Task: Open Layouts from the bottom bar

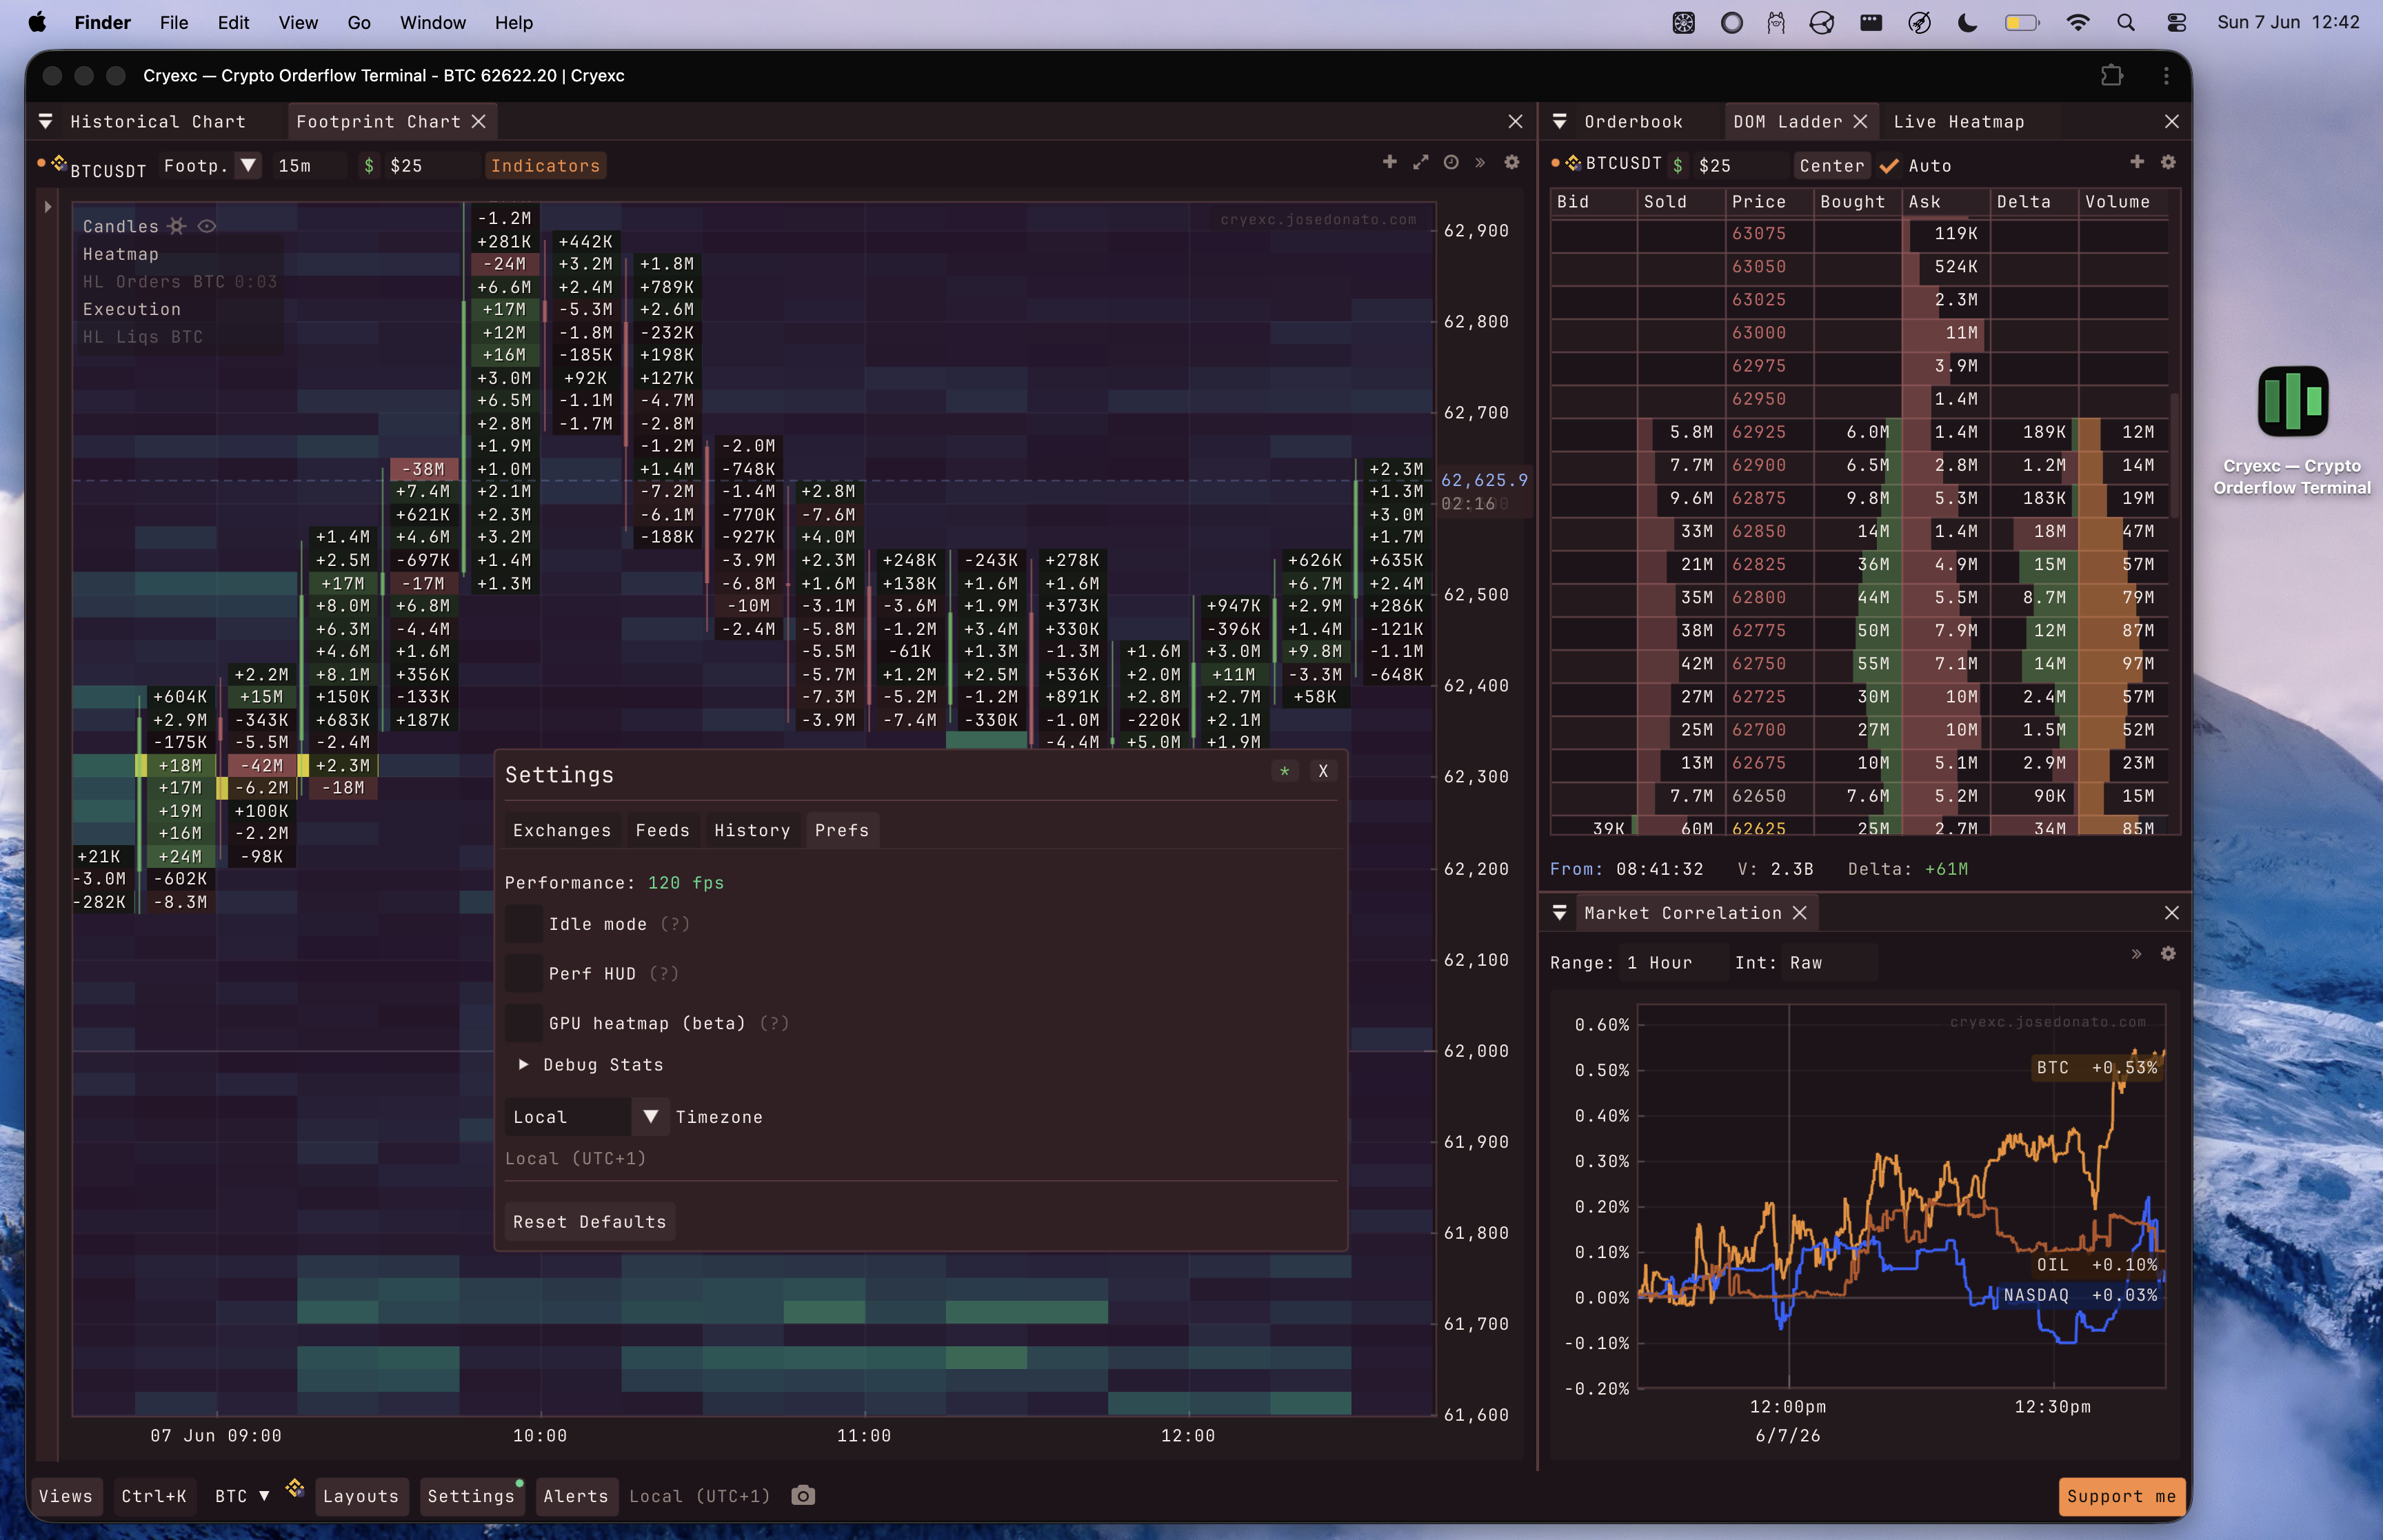Action: coord(361,1496)
